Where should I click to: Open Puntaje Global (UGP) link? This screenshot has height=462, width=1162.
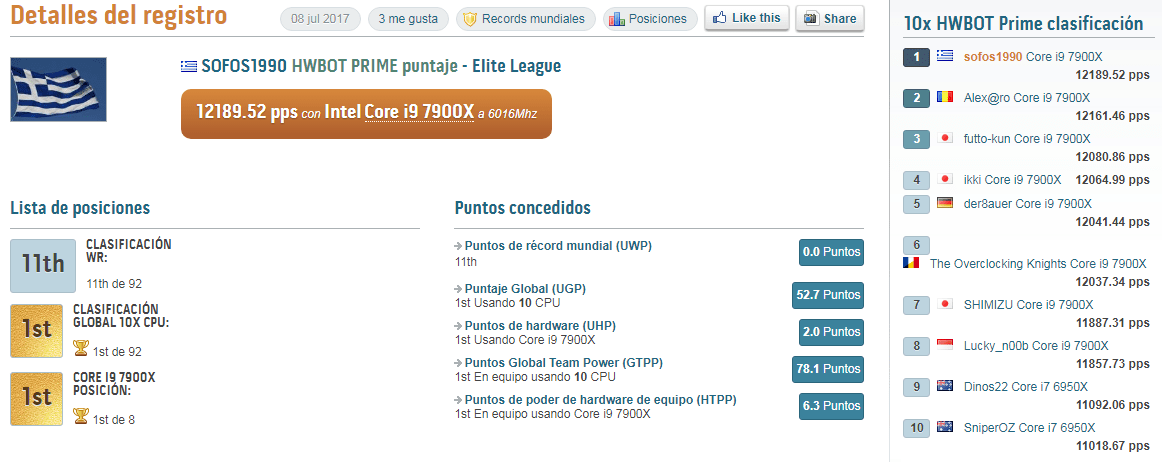pos(525,288)
